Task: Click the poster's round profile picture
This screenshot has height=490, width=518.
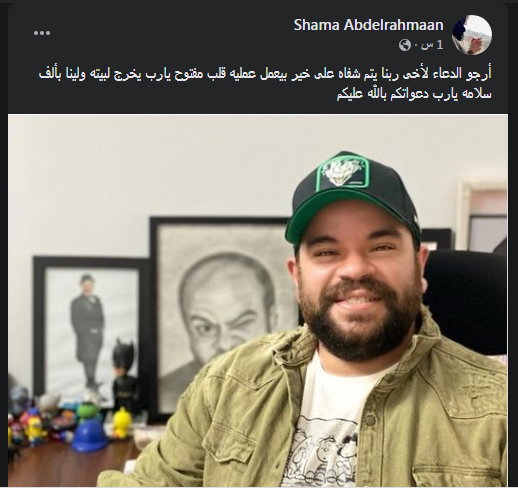Action: 472,35
